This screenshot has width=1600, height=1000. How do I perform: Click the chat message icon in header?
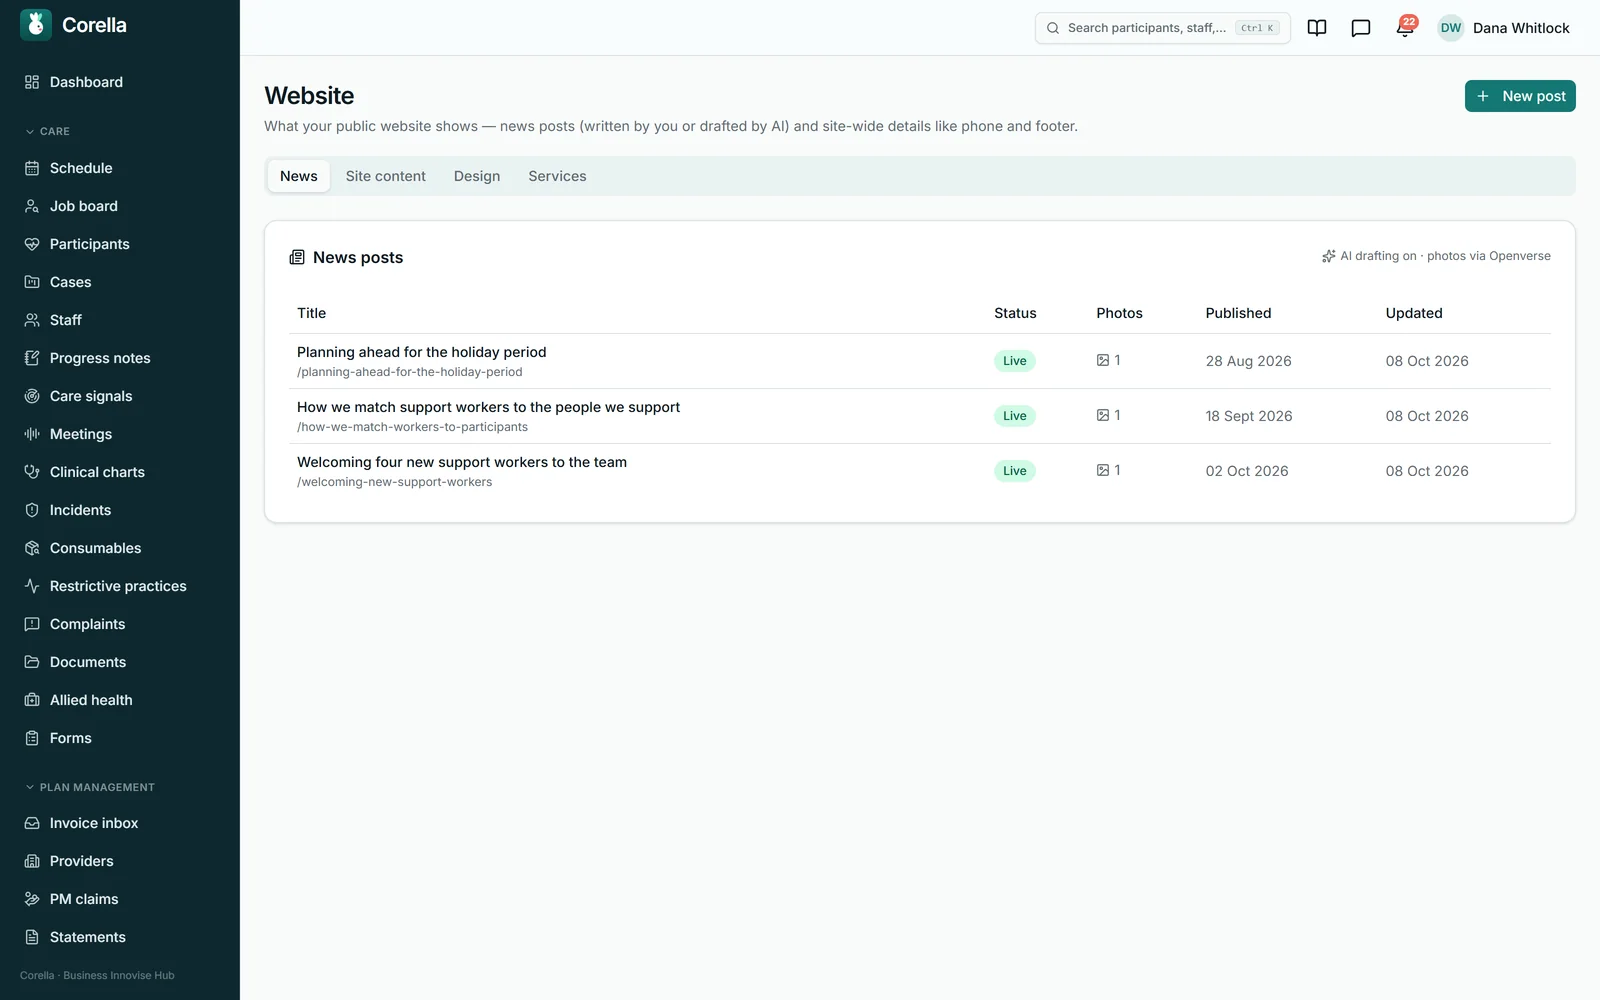[x=1361, y=28]
